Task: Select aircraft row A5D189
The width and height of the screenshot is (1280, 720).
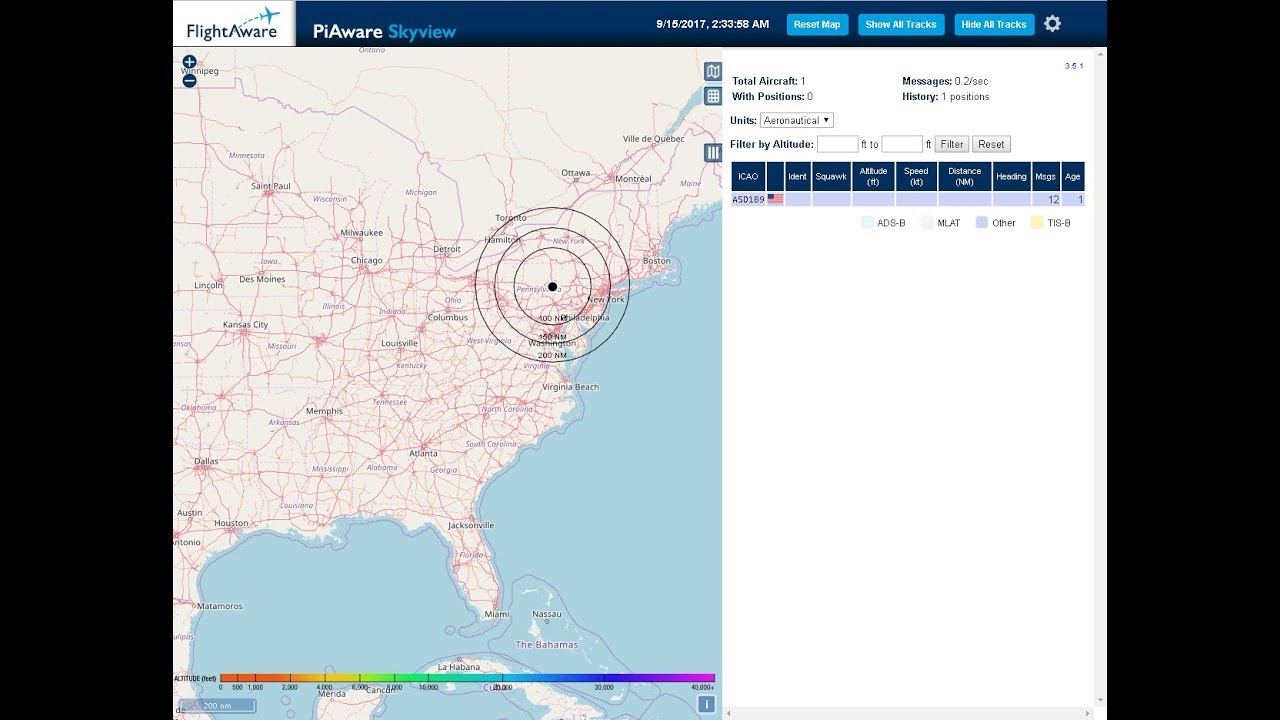Action: click(908, 200)
